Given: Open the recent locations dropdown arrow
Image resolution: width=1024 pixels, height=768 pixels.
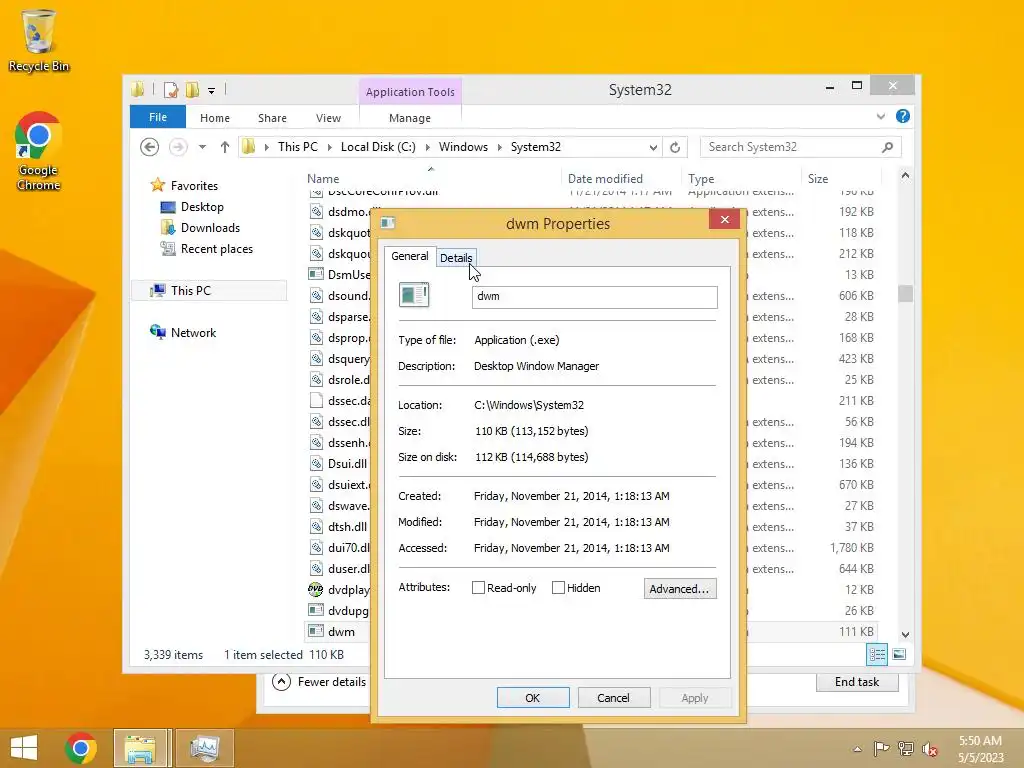Looking at the screenshot, I should tap(202, 147).
